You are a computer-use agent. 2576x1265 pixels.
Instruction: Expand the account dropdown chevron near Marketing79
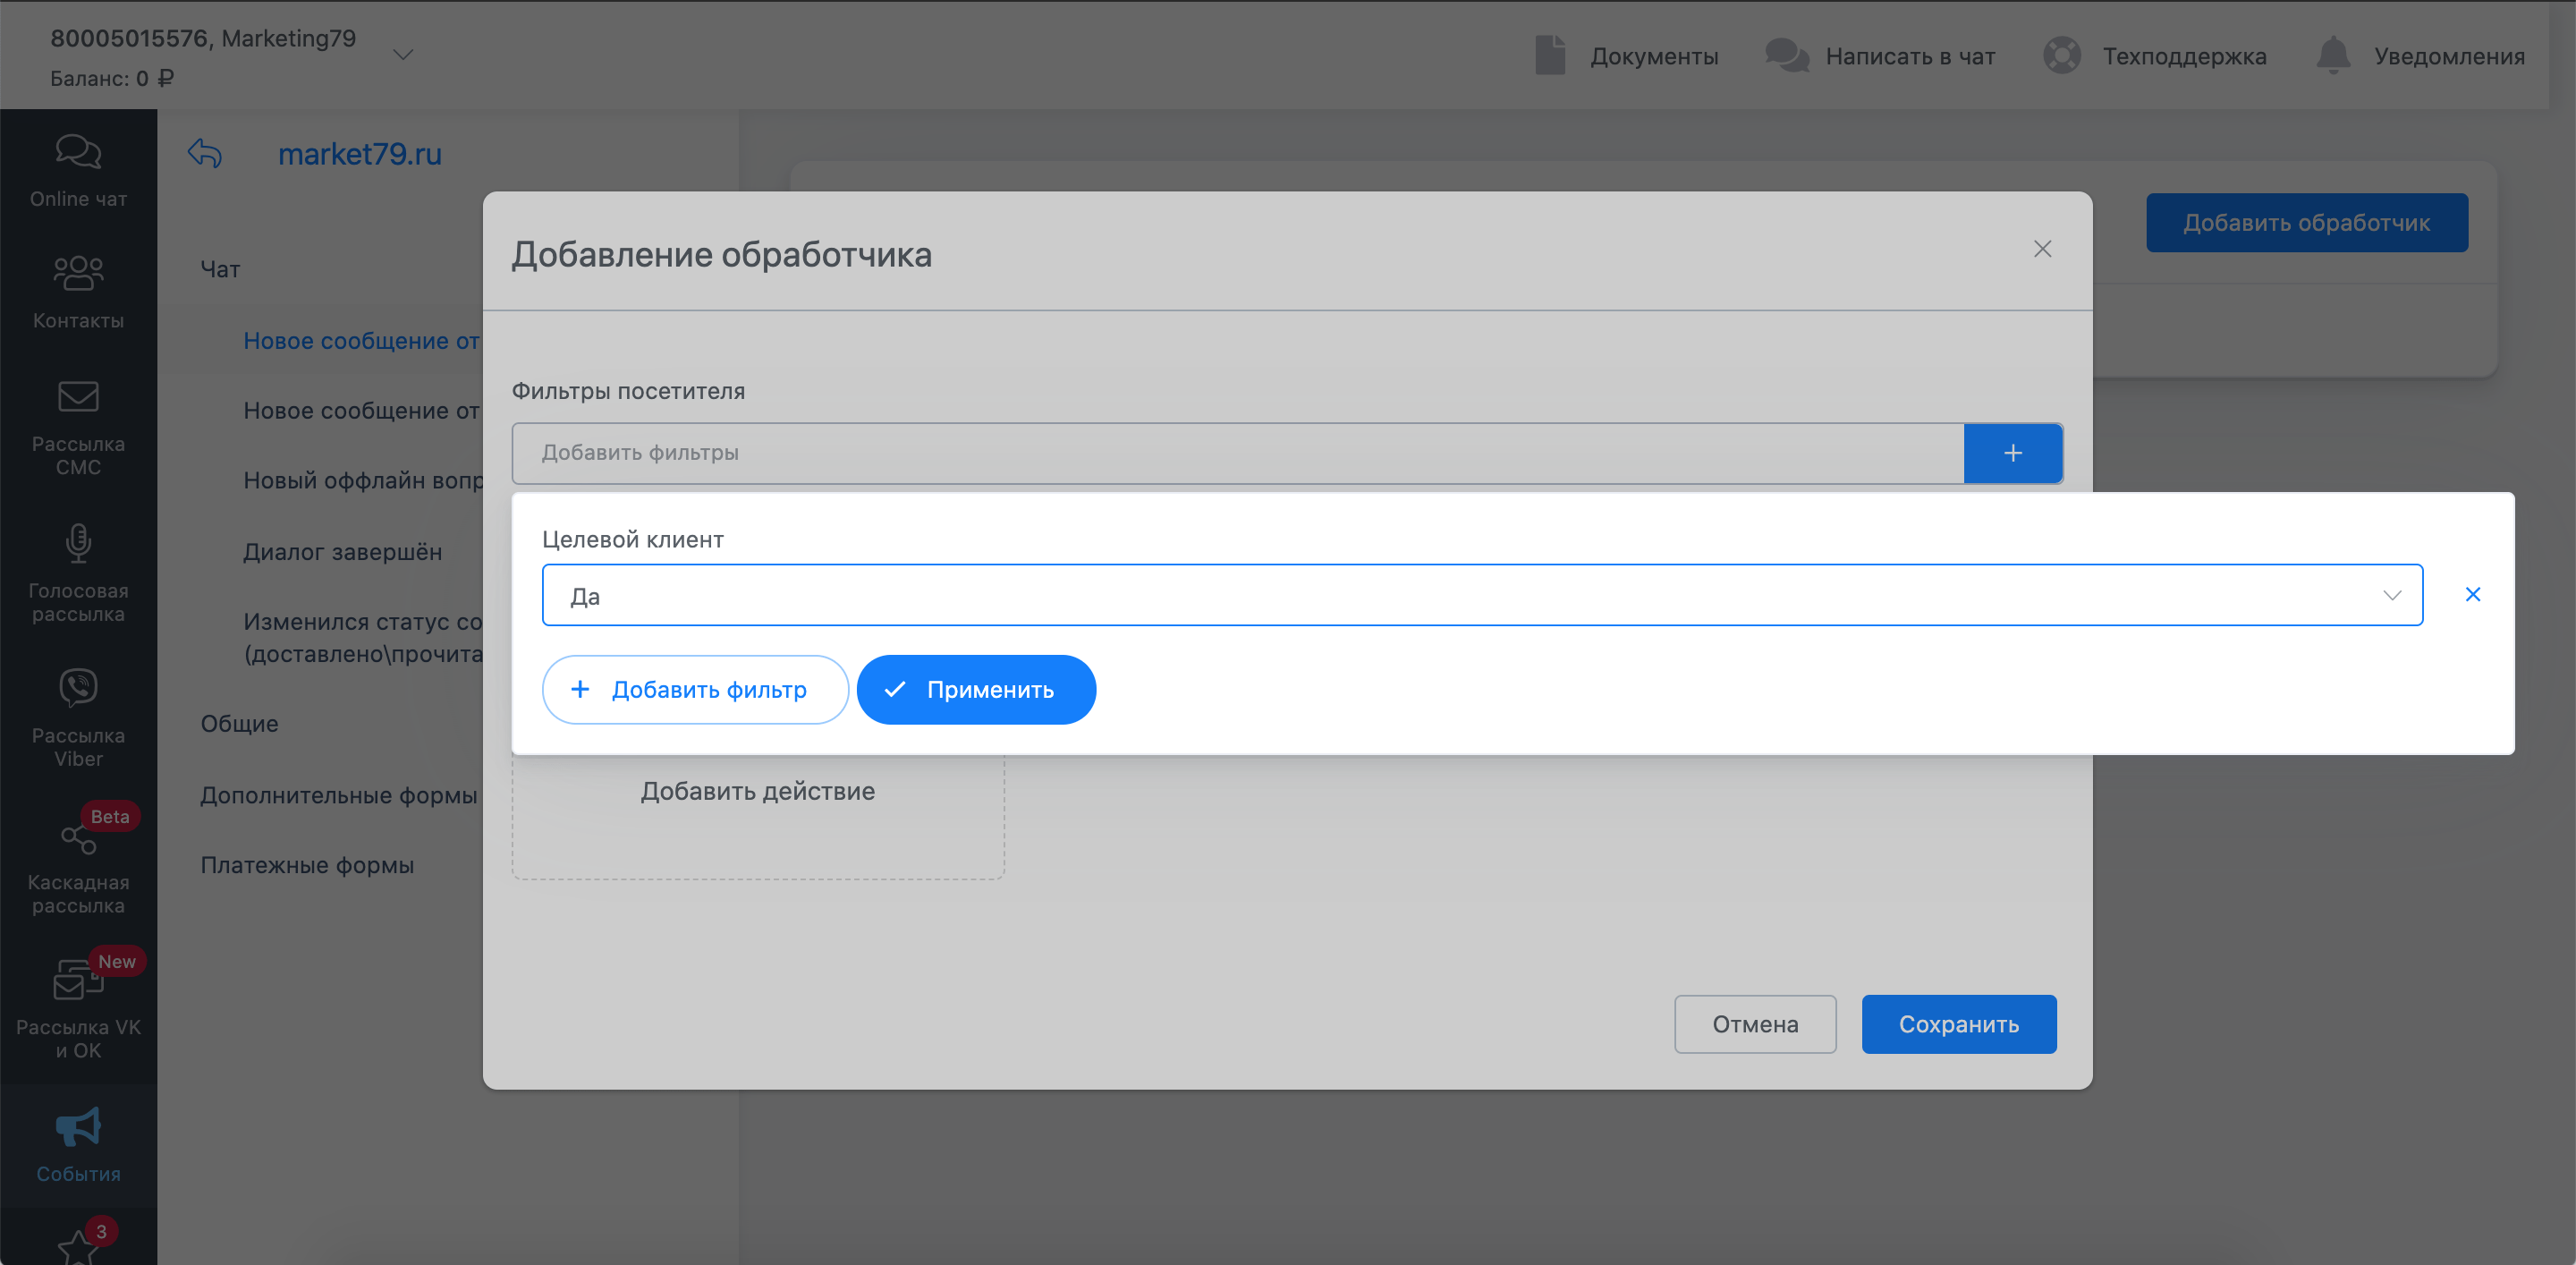point(403,55)
